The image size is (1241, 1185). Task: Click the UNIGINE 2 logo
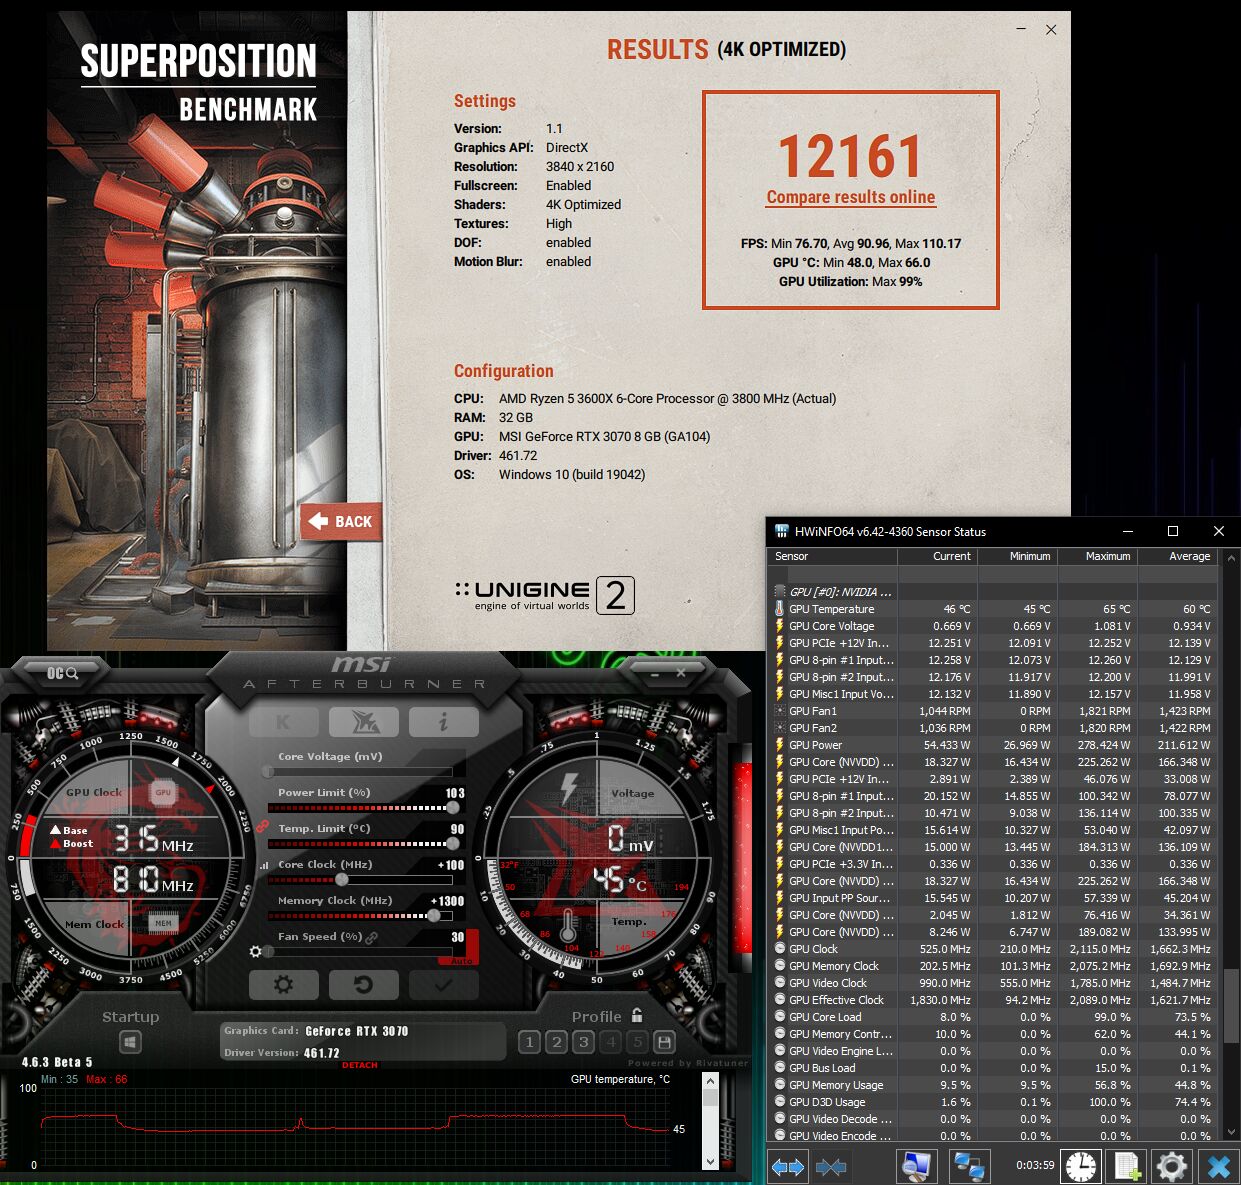tap(545, 595)
